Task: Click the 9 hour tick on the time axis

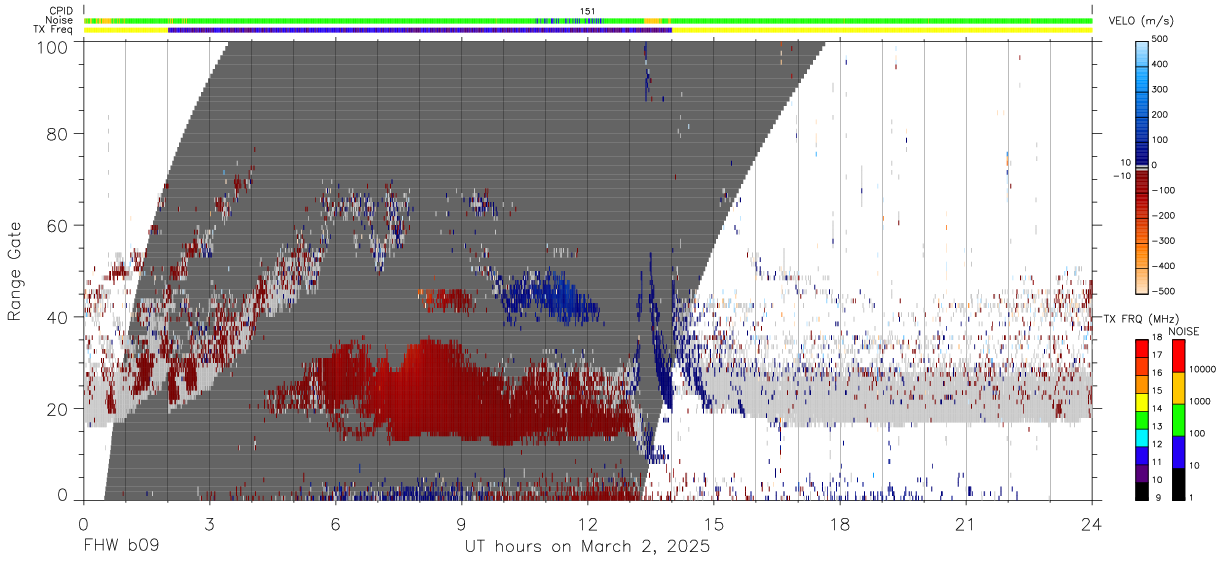Action: (461, 524)
